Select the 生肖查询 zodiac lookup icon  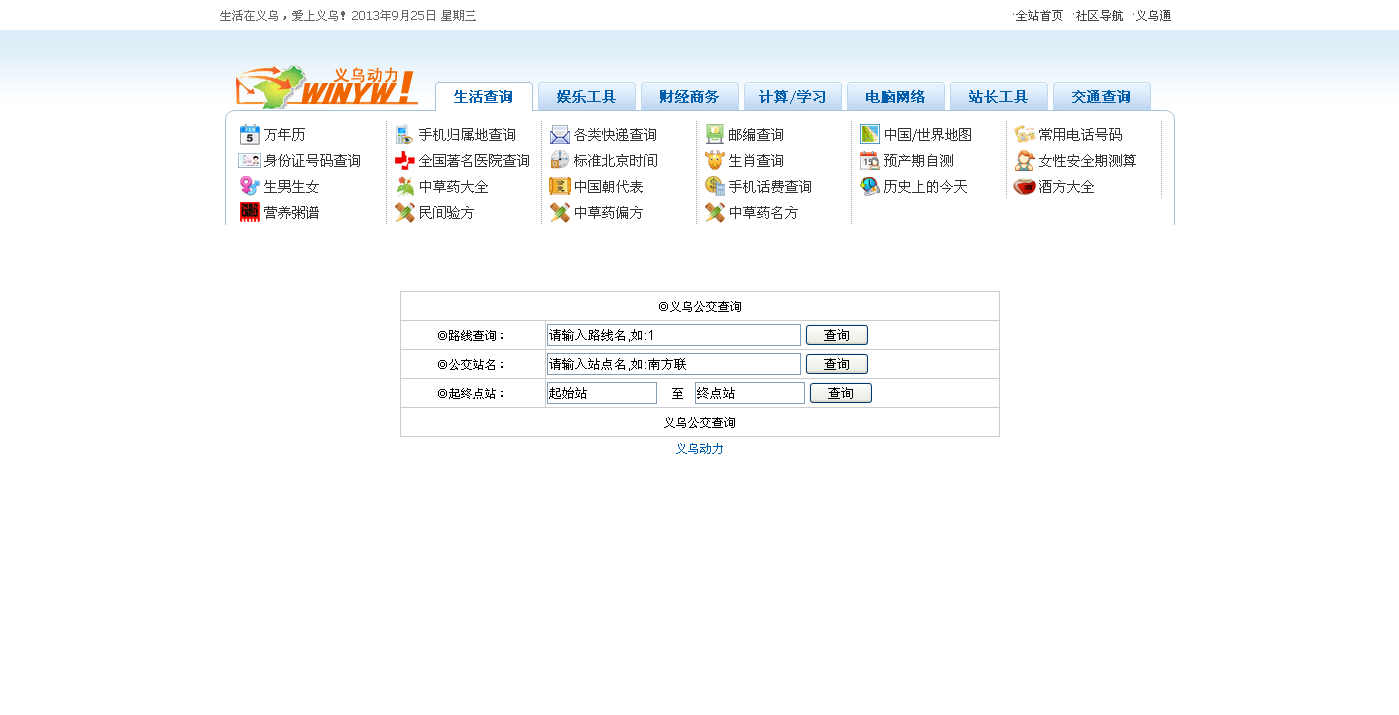point(756,160)
